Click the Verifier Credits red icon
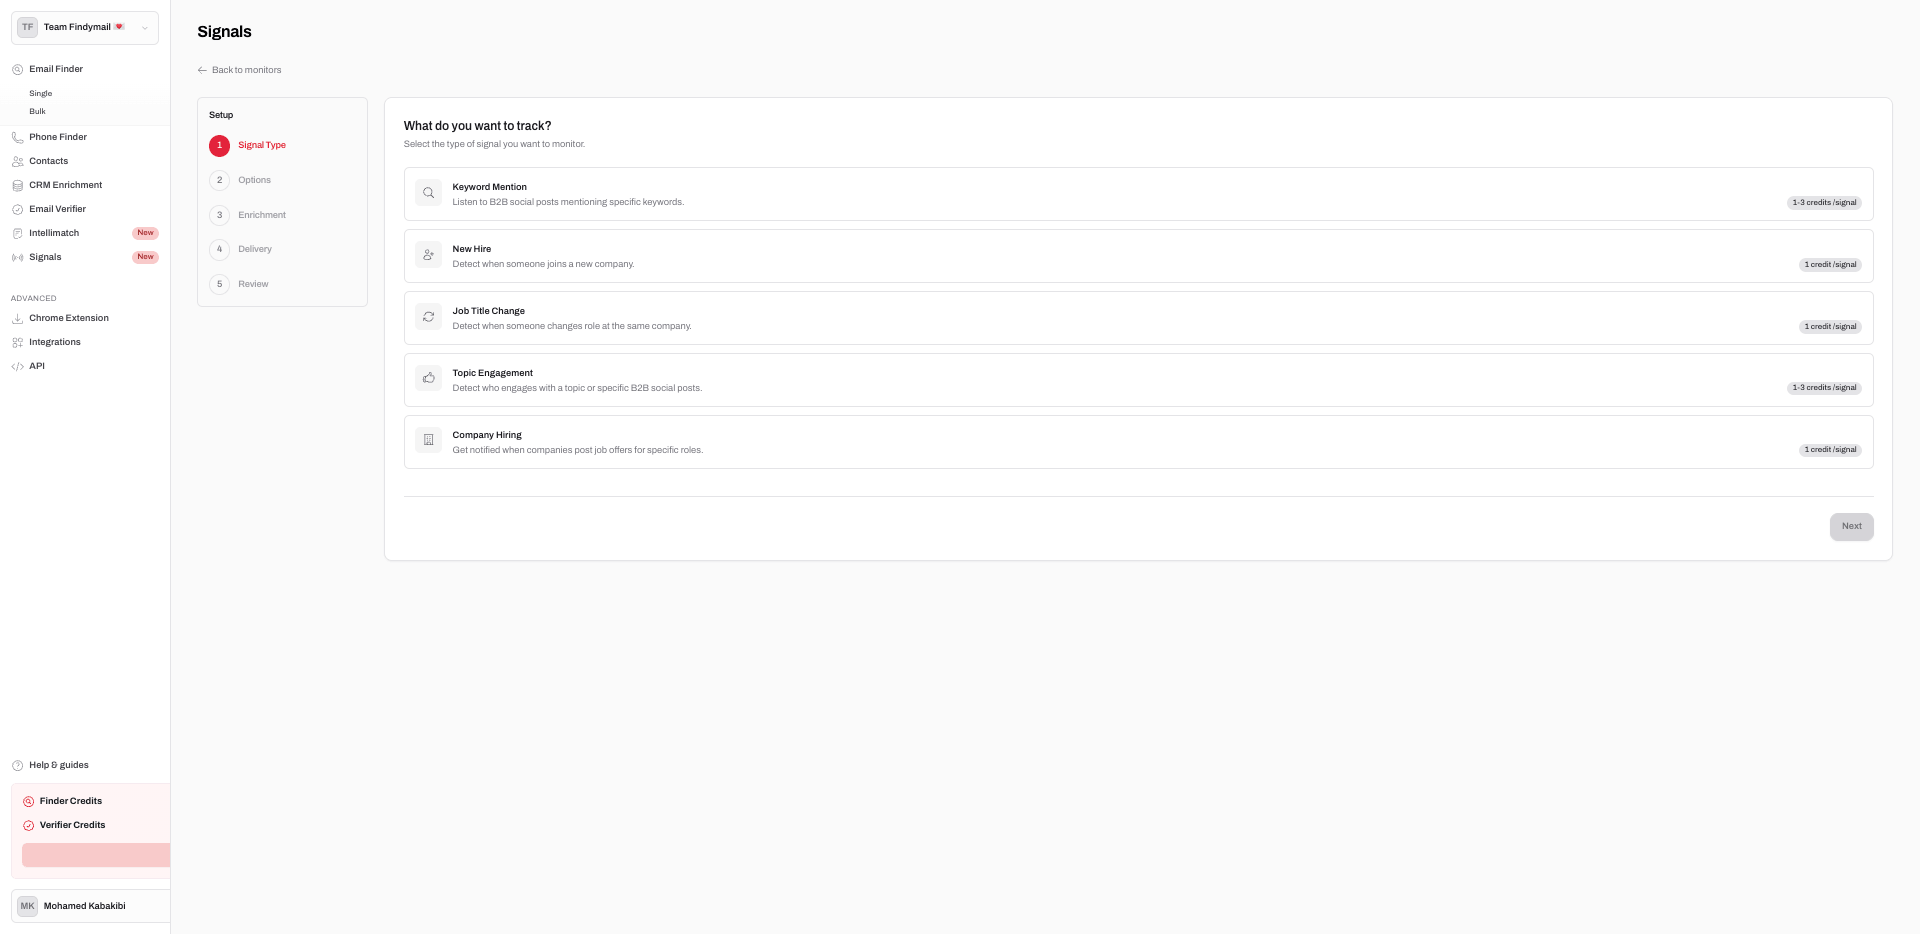 [x=28, y=826]
